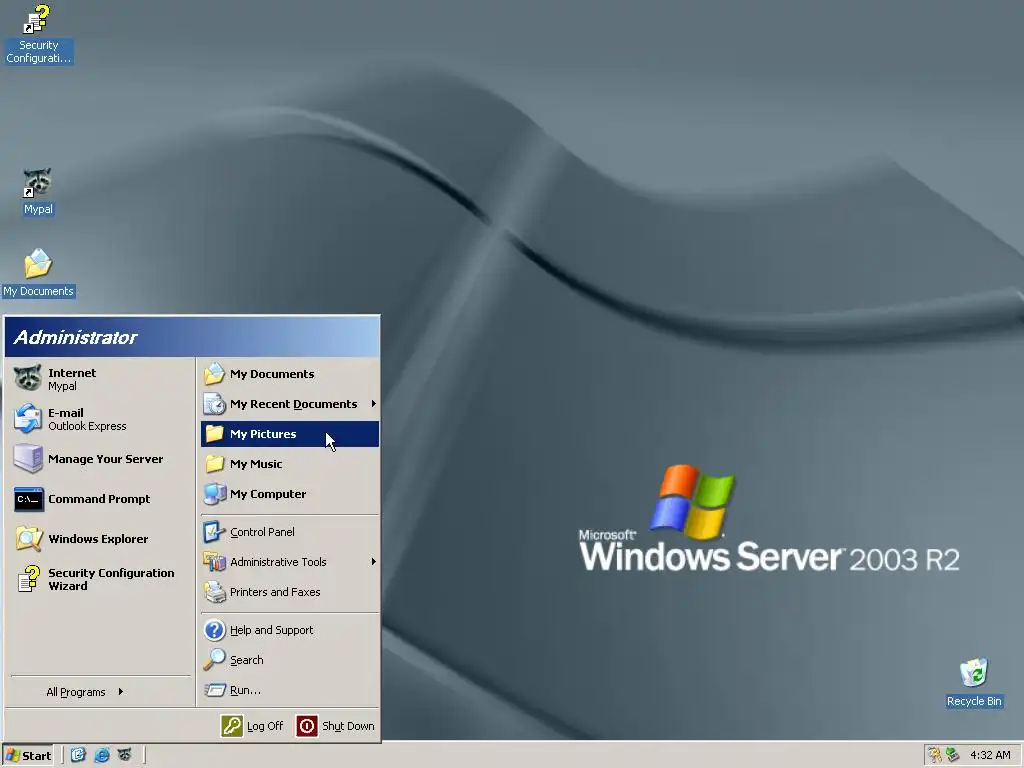
Task: Click Show Desktop quick launch icon
Action: tap(78, 755)
